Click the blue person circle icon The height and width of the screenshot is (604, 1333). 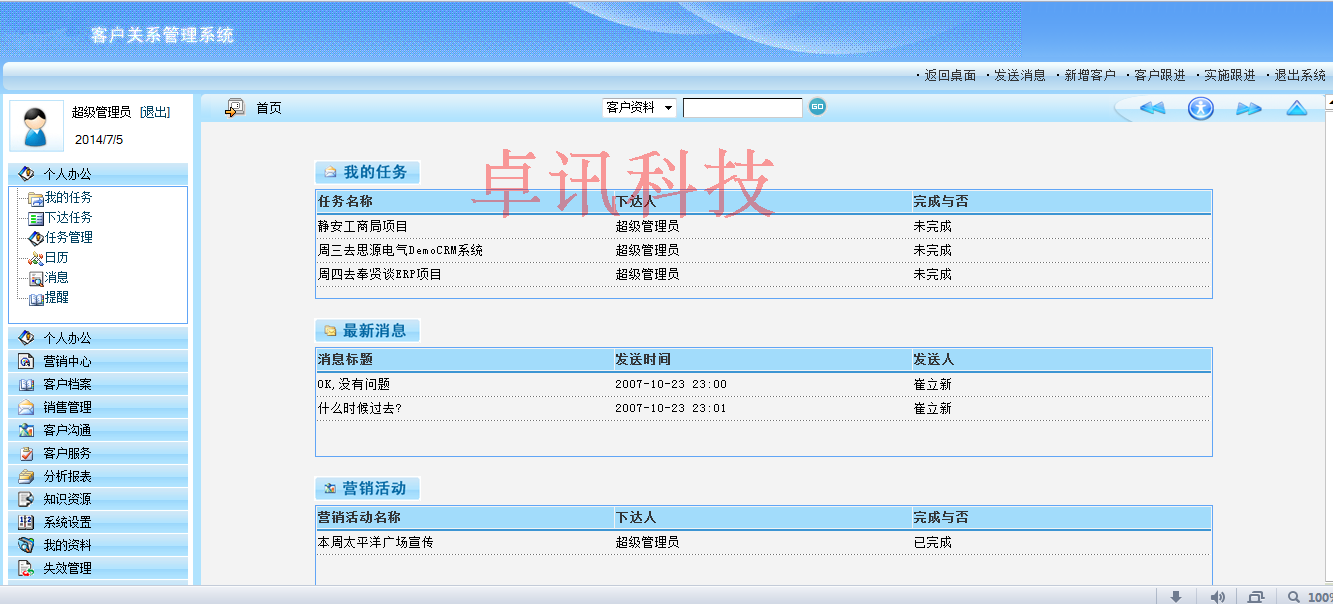[x=1200, y=108]
